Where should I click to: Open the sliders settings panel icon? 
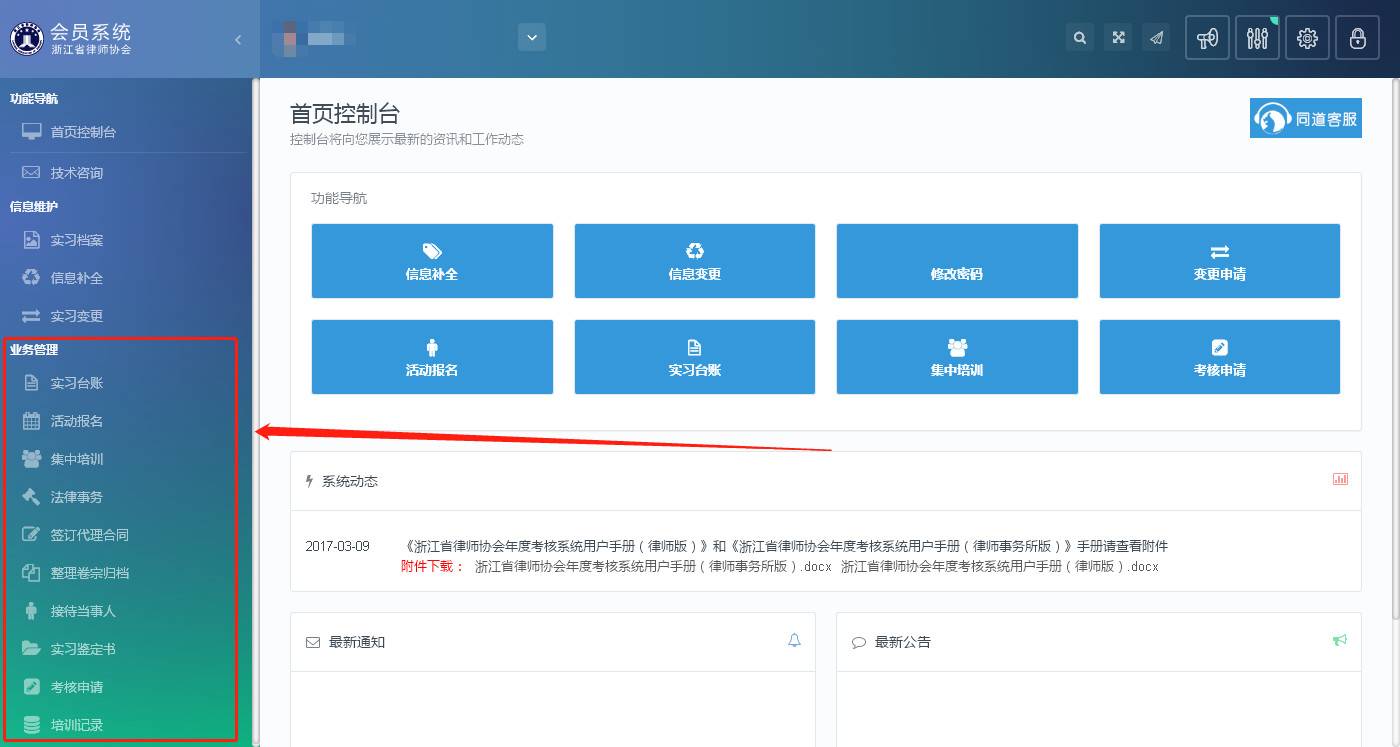point(1257,39)
